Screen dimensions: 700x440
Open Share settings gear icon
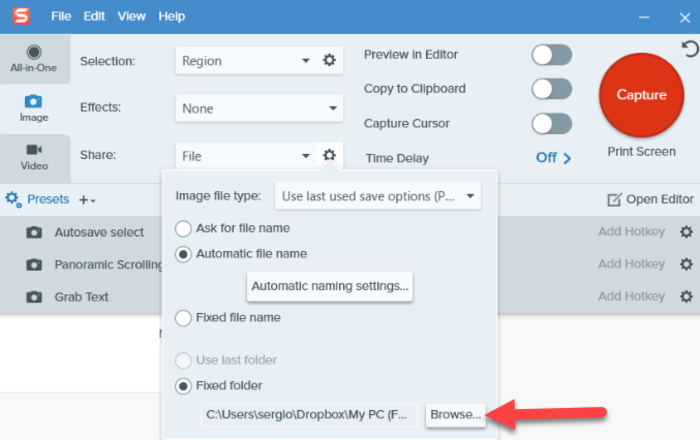pos(329,155)
